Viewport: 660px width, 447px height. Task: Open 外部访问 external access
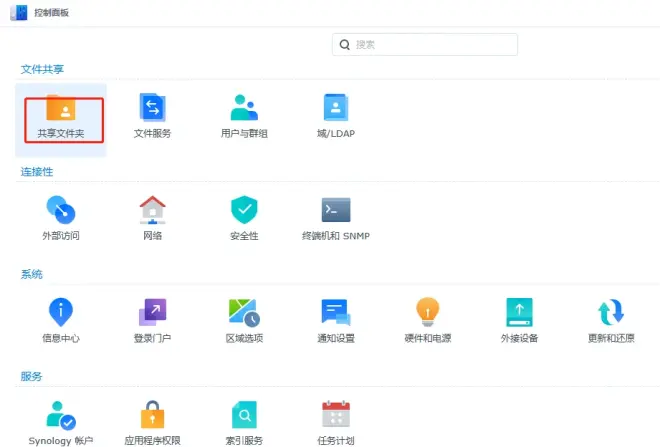click(x=61, y=210)
